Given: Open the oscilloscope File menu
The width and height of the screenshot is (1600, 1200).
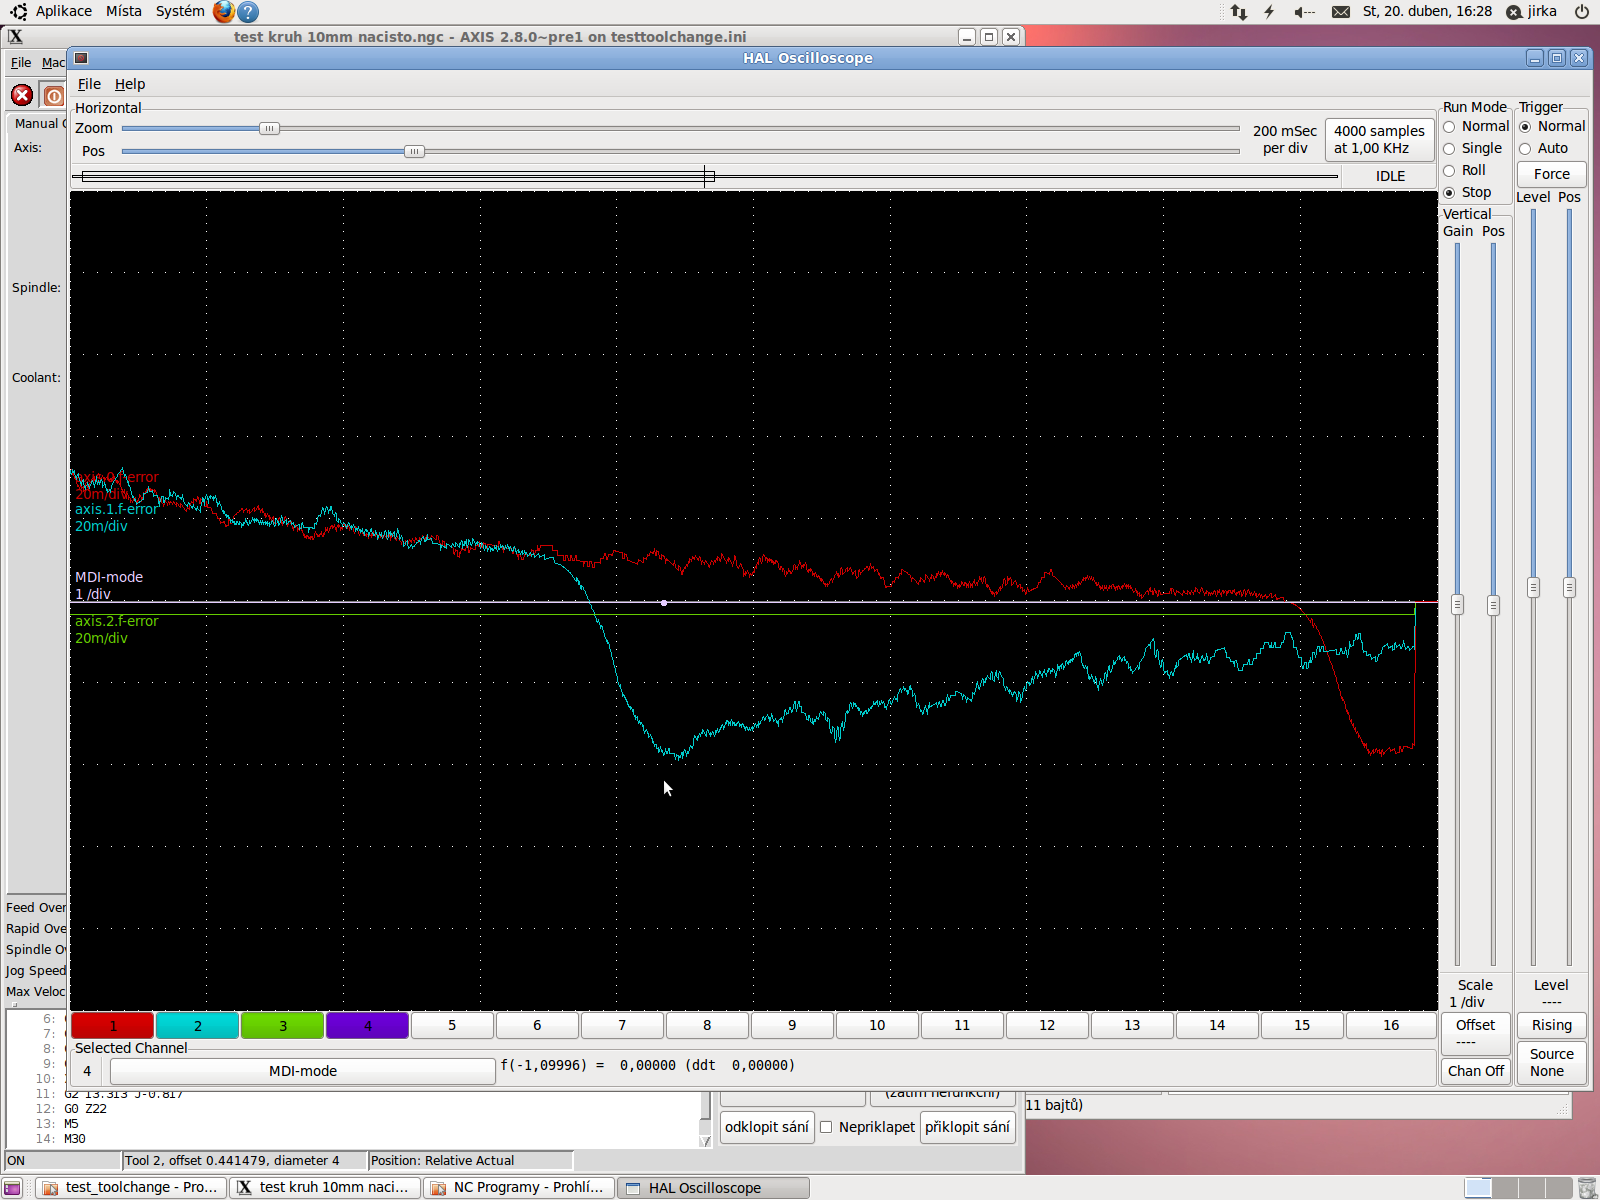Looking at the screenshot, I should [89, 84].
